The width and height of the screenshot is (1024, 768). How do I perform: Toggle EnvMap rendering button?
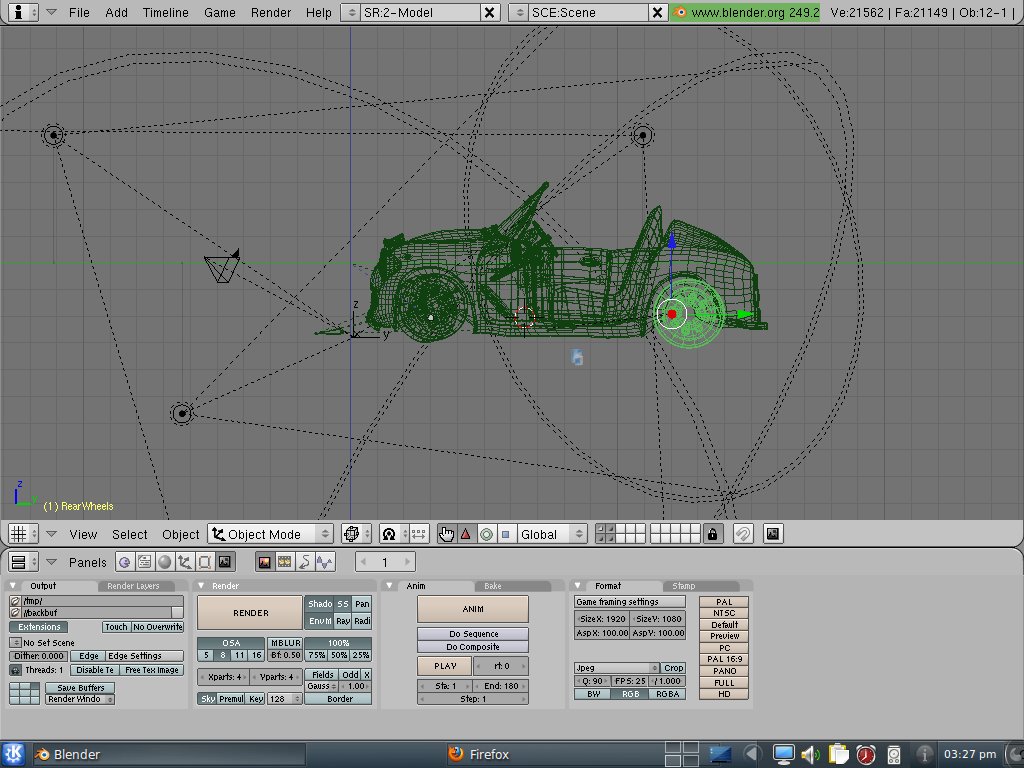click(x=320, y=621)
